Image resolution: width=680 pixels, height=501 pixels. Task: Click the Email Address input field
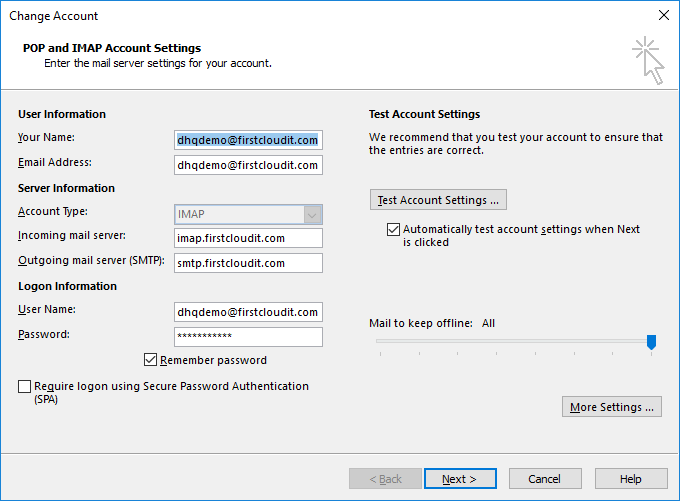point(248,165)
